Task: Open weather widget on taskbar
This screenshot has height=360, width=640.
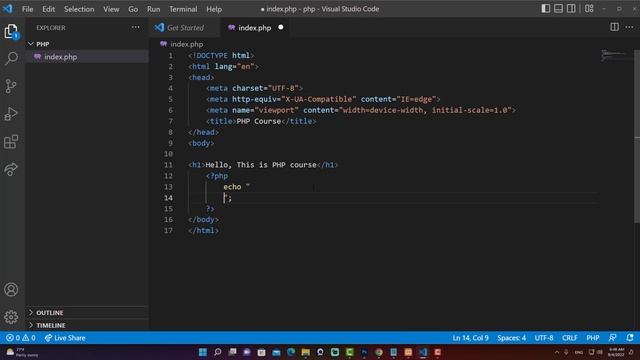Action: point(22,352)
